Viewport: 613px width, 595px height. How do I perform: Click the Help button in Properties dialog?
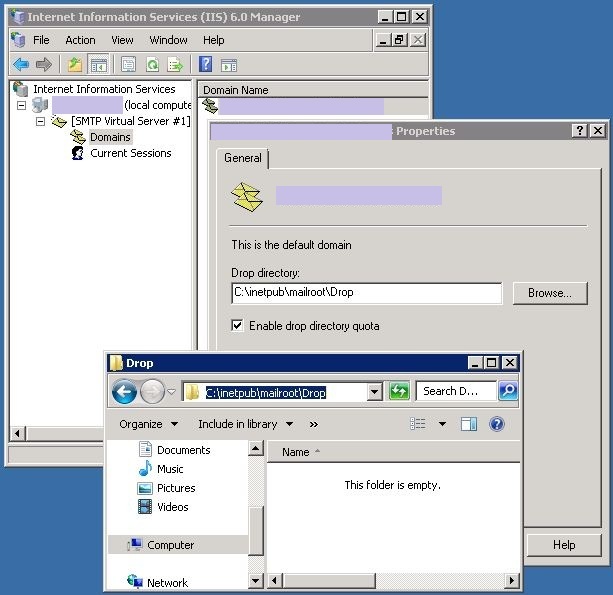coord(564,545)
